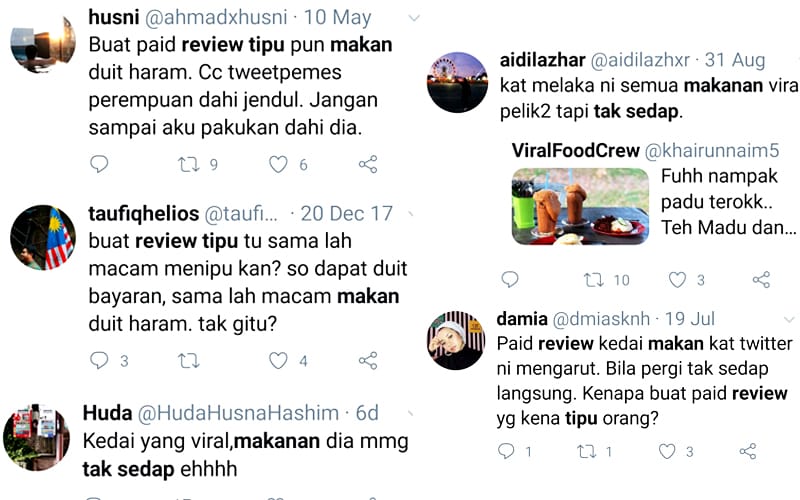Retweet husni's paid review tweet
Image resolution: width=800 pixels, height=500 pixels.
[188, 164]
